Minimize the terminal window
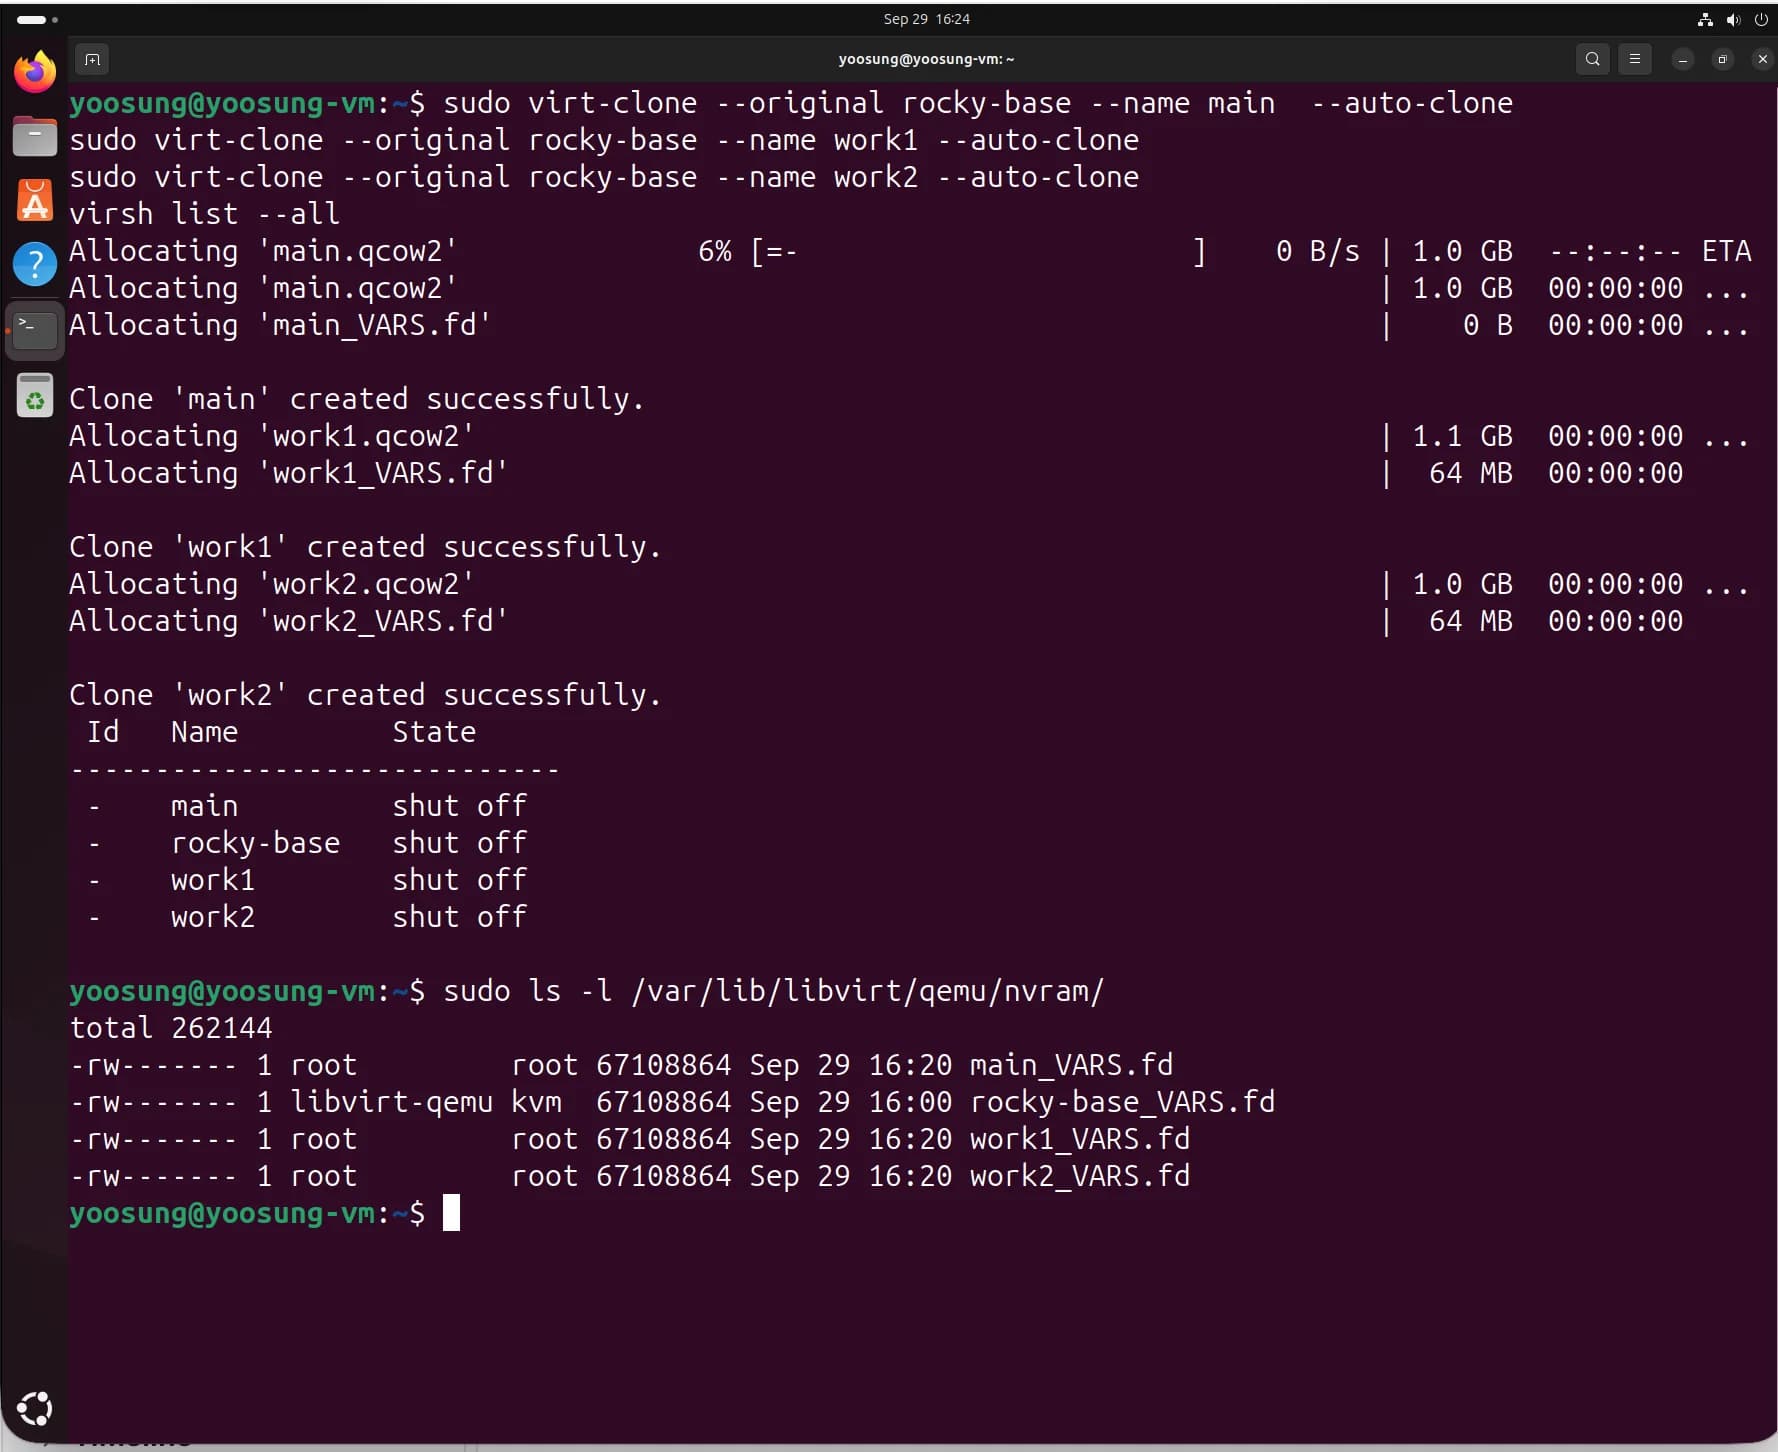The image size is (1778, 1452). pyautogui.click(x=1683, y=60)
